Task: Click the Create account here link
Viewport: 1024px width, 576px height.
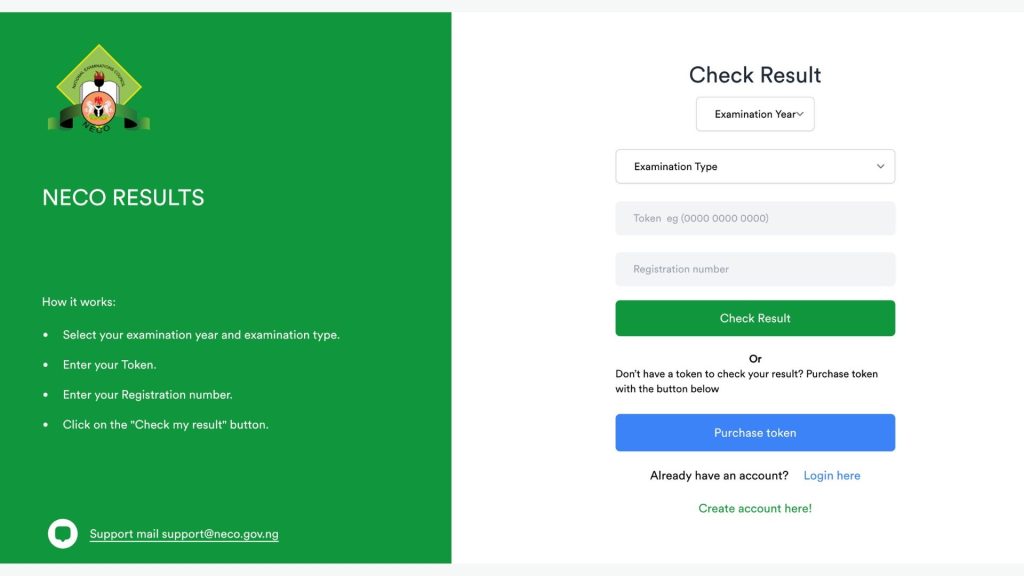Action: point(755,508)
